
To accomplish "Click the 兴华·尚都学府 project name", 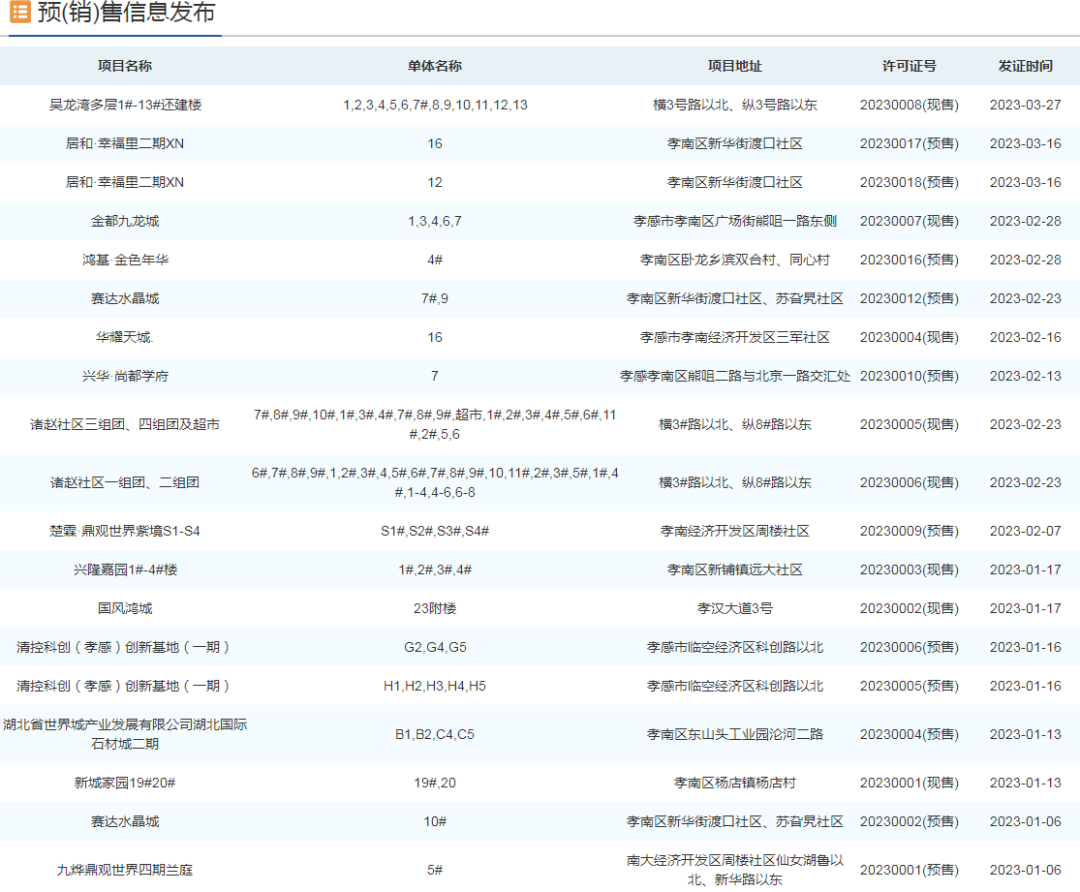I will [125, 377].
